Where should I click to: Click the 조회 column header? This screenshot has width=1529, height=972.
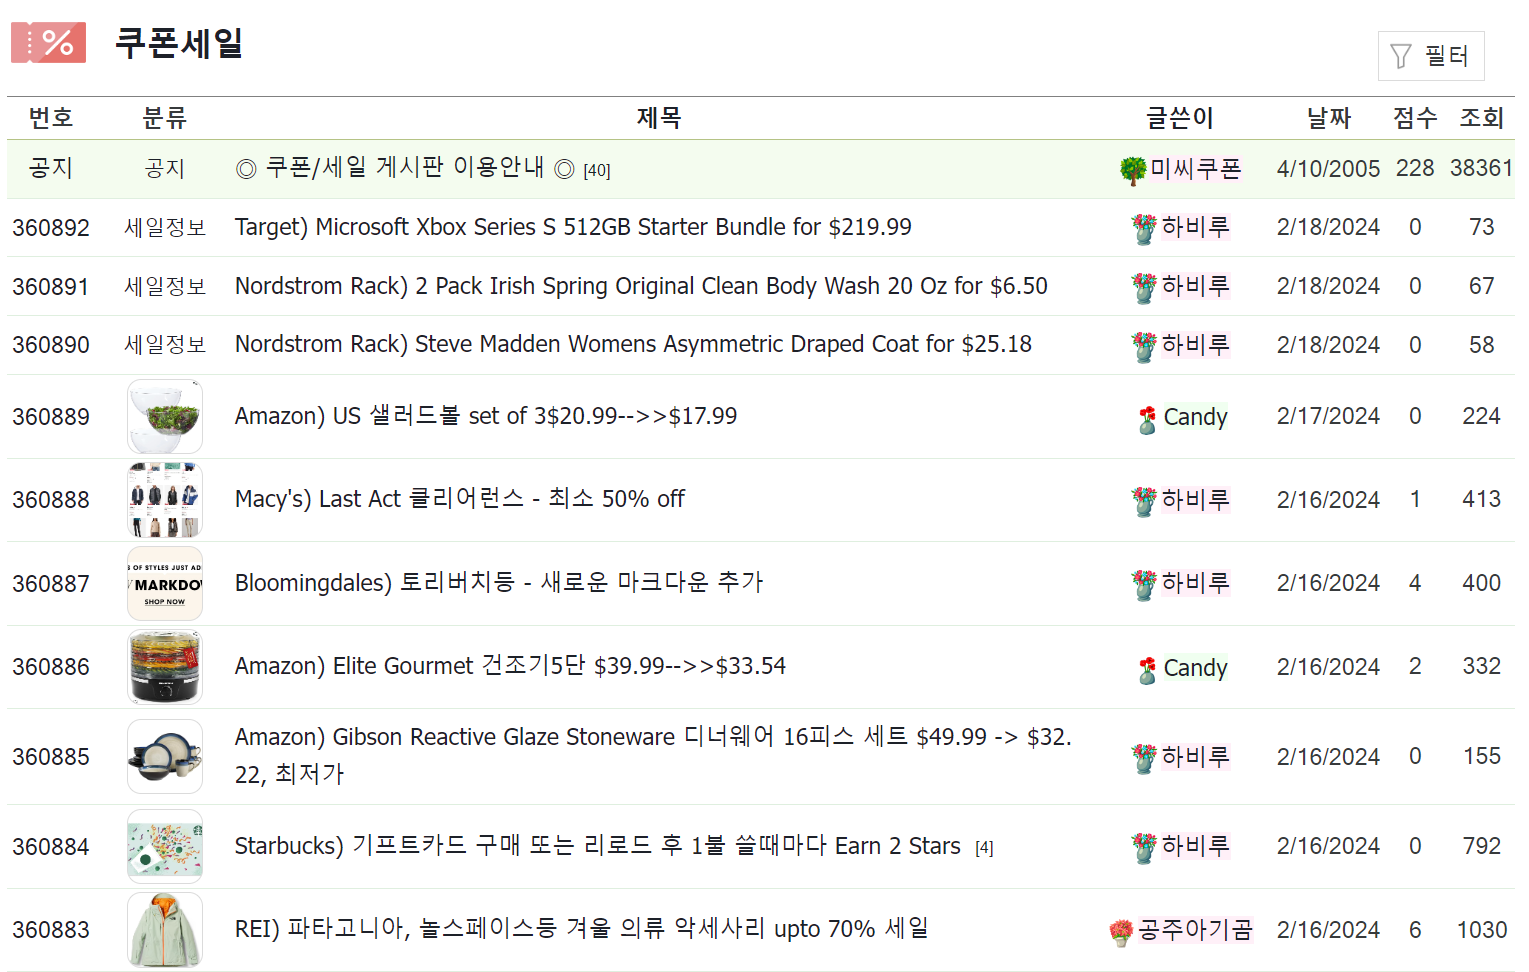[x=1483, y=117]
